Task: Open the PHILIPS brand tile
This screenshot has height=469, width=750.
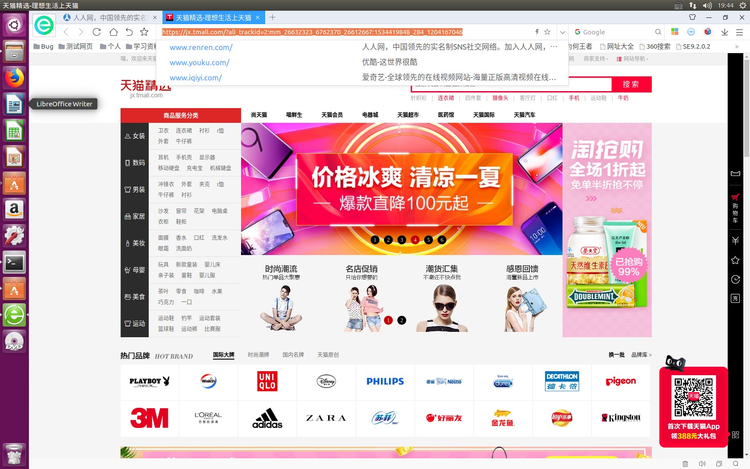Action: [x=385, y=382]
